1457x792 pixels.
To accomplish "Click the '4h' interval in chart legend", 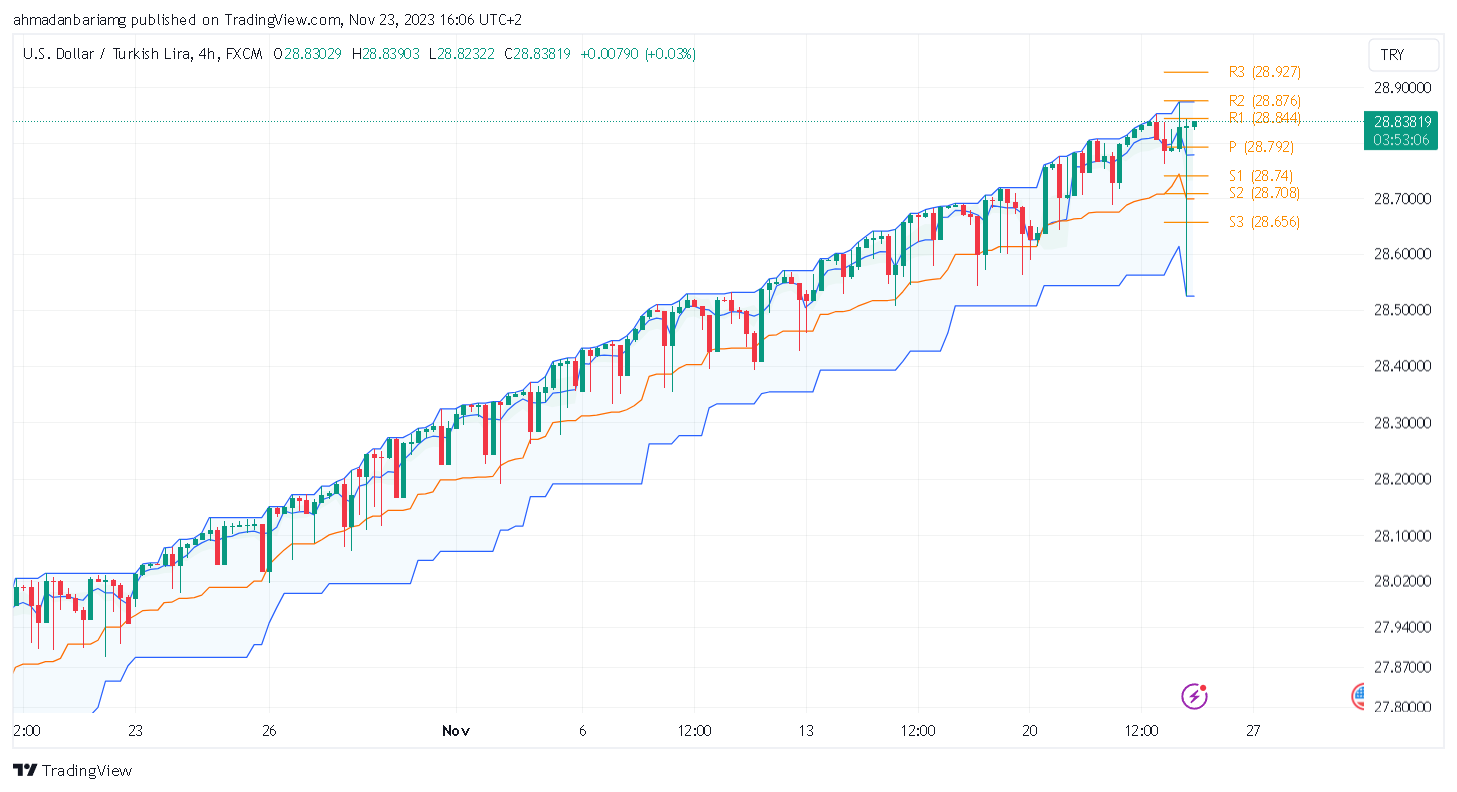I will click(x=208, y=54).
